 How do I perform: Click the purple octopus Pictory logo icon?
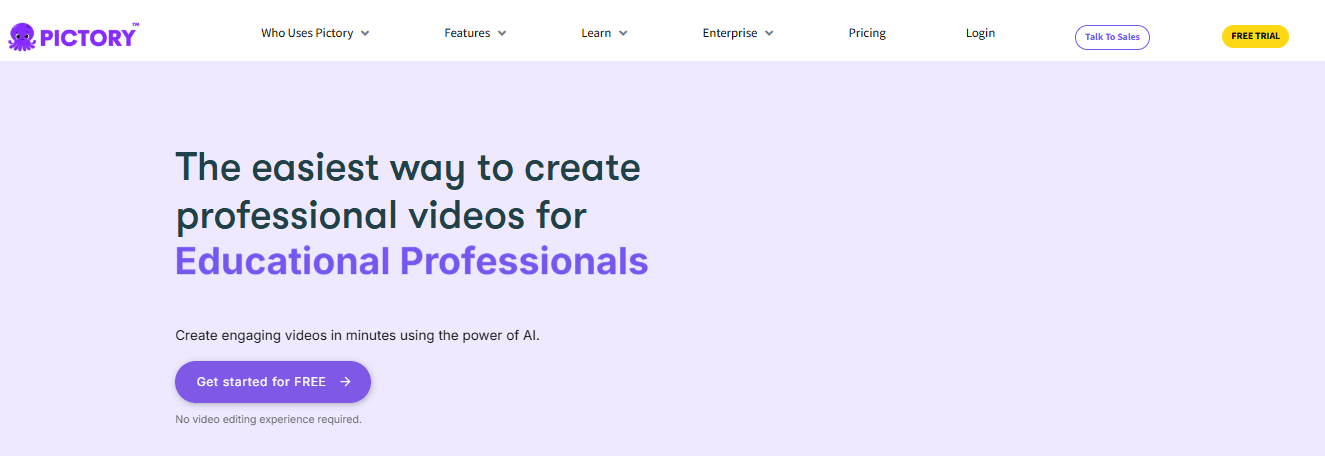pos(22,37)
